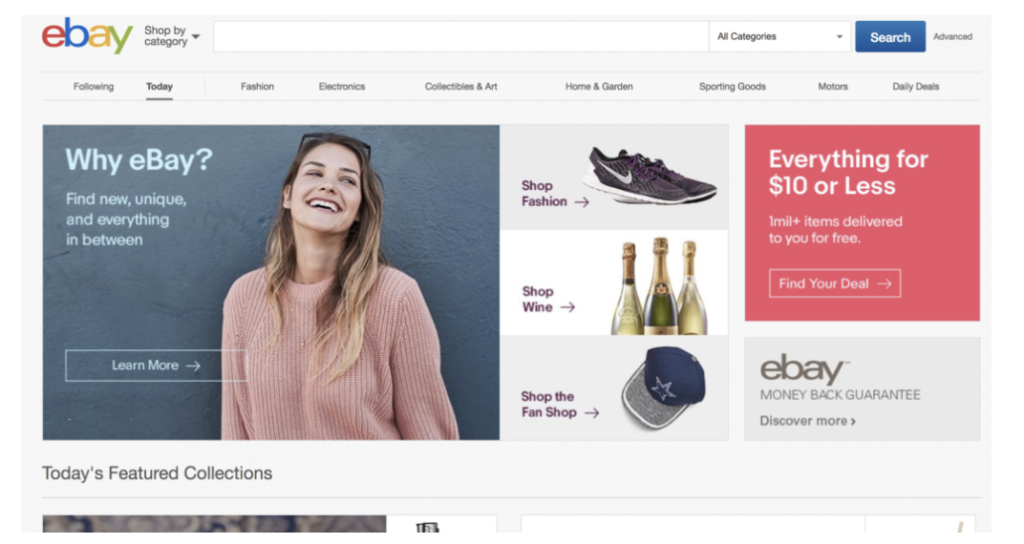This screenshot has width=1024, height=544.
Task: Go to Daily Deals
Action: 916,86
